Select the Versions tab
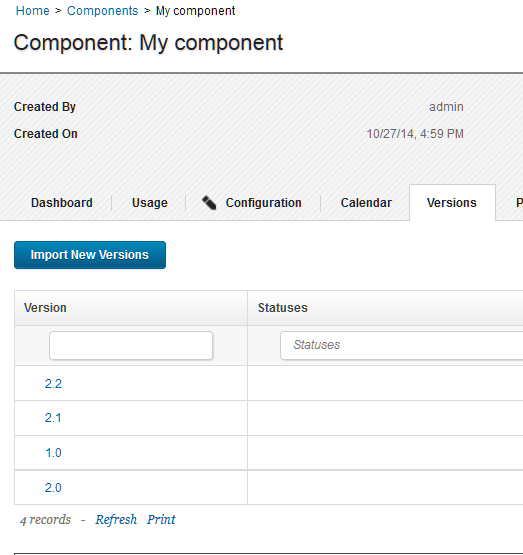 tap(452, 203)
